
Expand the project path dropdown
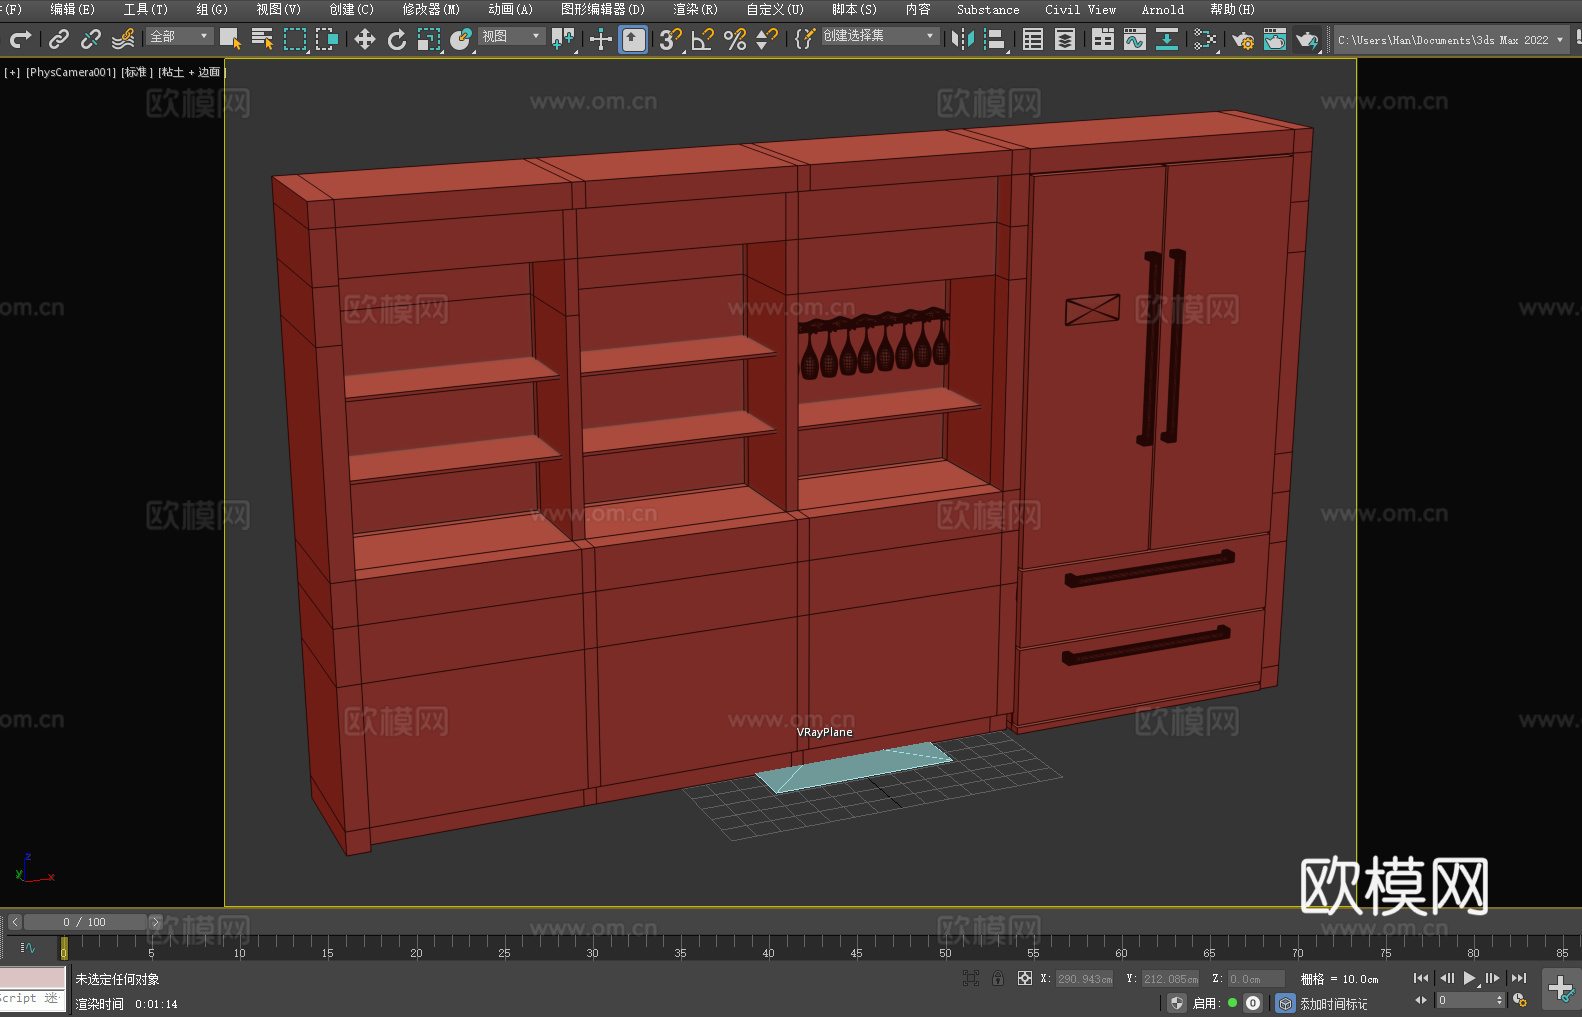click(x=1560, y=40)
